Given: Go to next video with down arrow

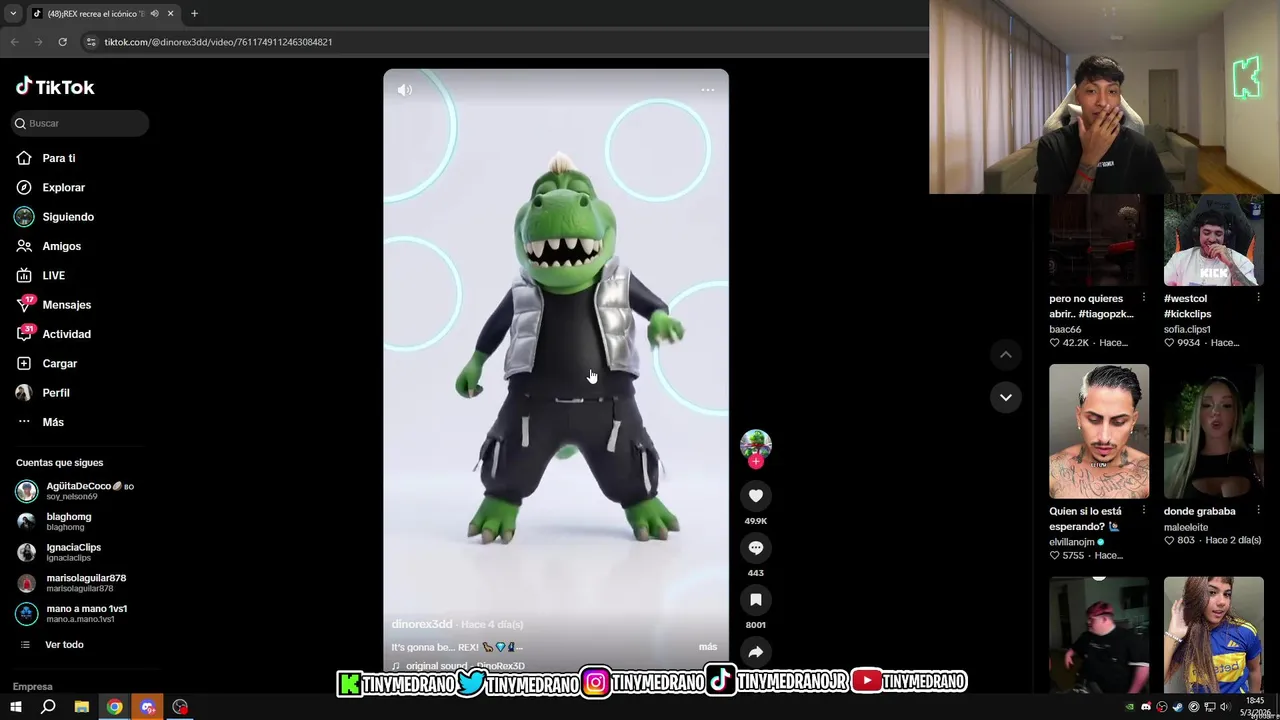Looking at the screenshot, I should coord(1006,397).
